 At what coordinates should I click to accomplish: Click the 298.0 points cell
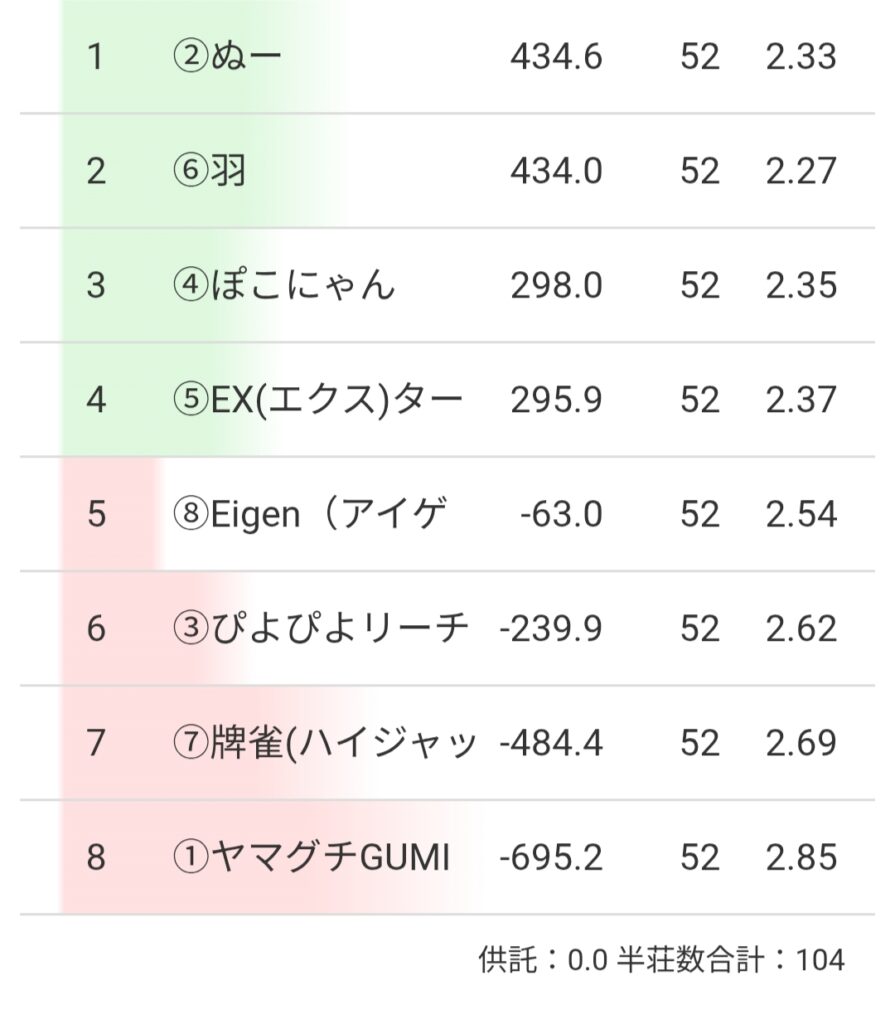pyautogui.click(x=556, y=286)
